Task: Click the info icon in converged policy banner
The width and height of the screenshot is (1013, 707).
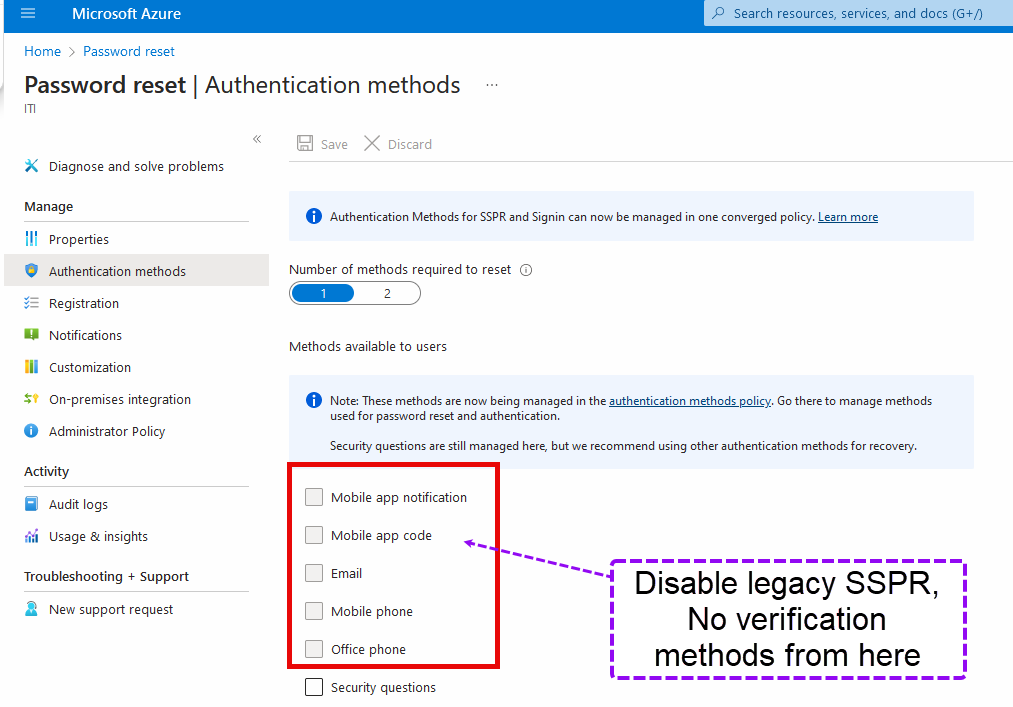Action: 313,216
